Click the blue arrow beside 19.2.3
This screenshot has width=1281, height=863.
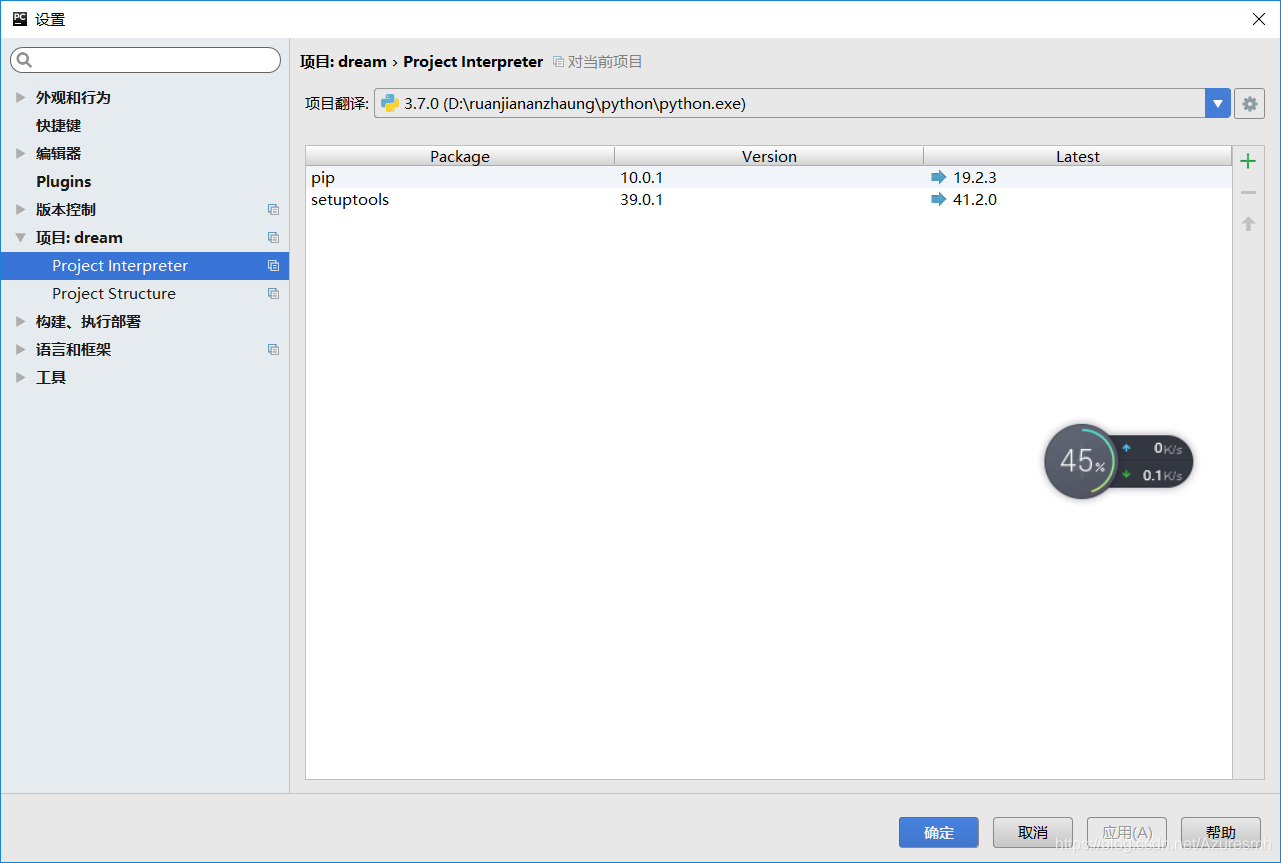938,177
